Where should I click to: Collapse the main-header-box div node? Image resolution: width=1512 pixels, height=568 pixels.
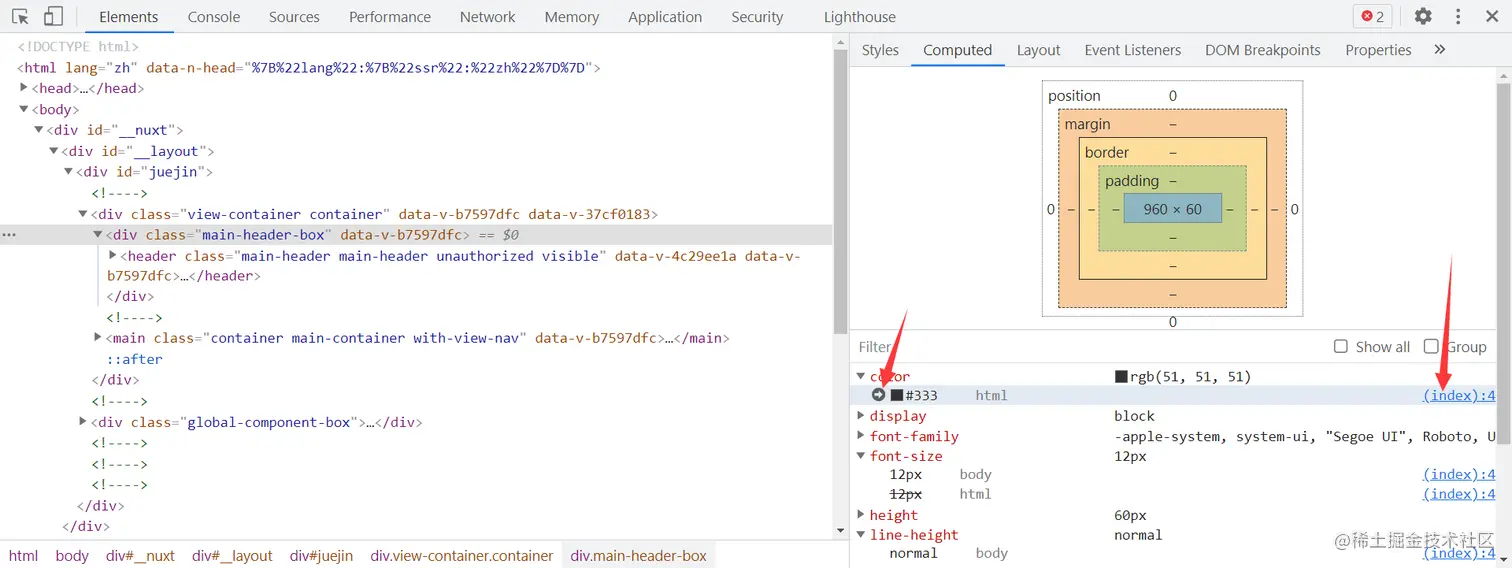click(99, 235)
